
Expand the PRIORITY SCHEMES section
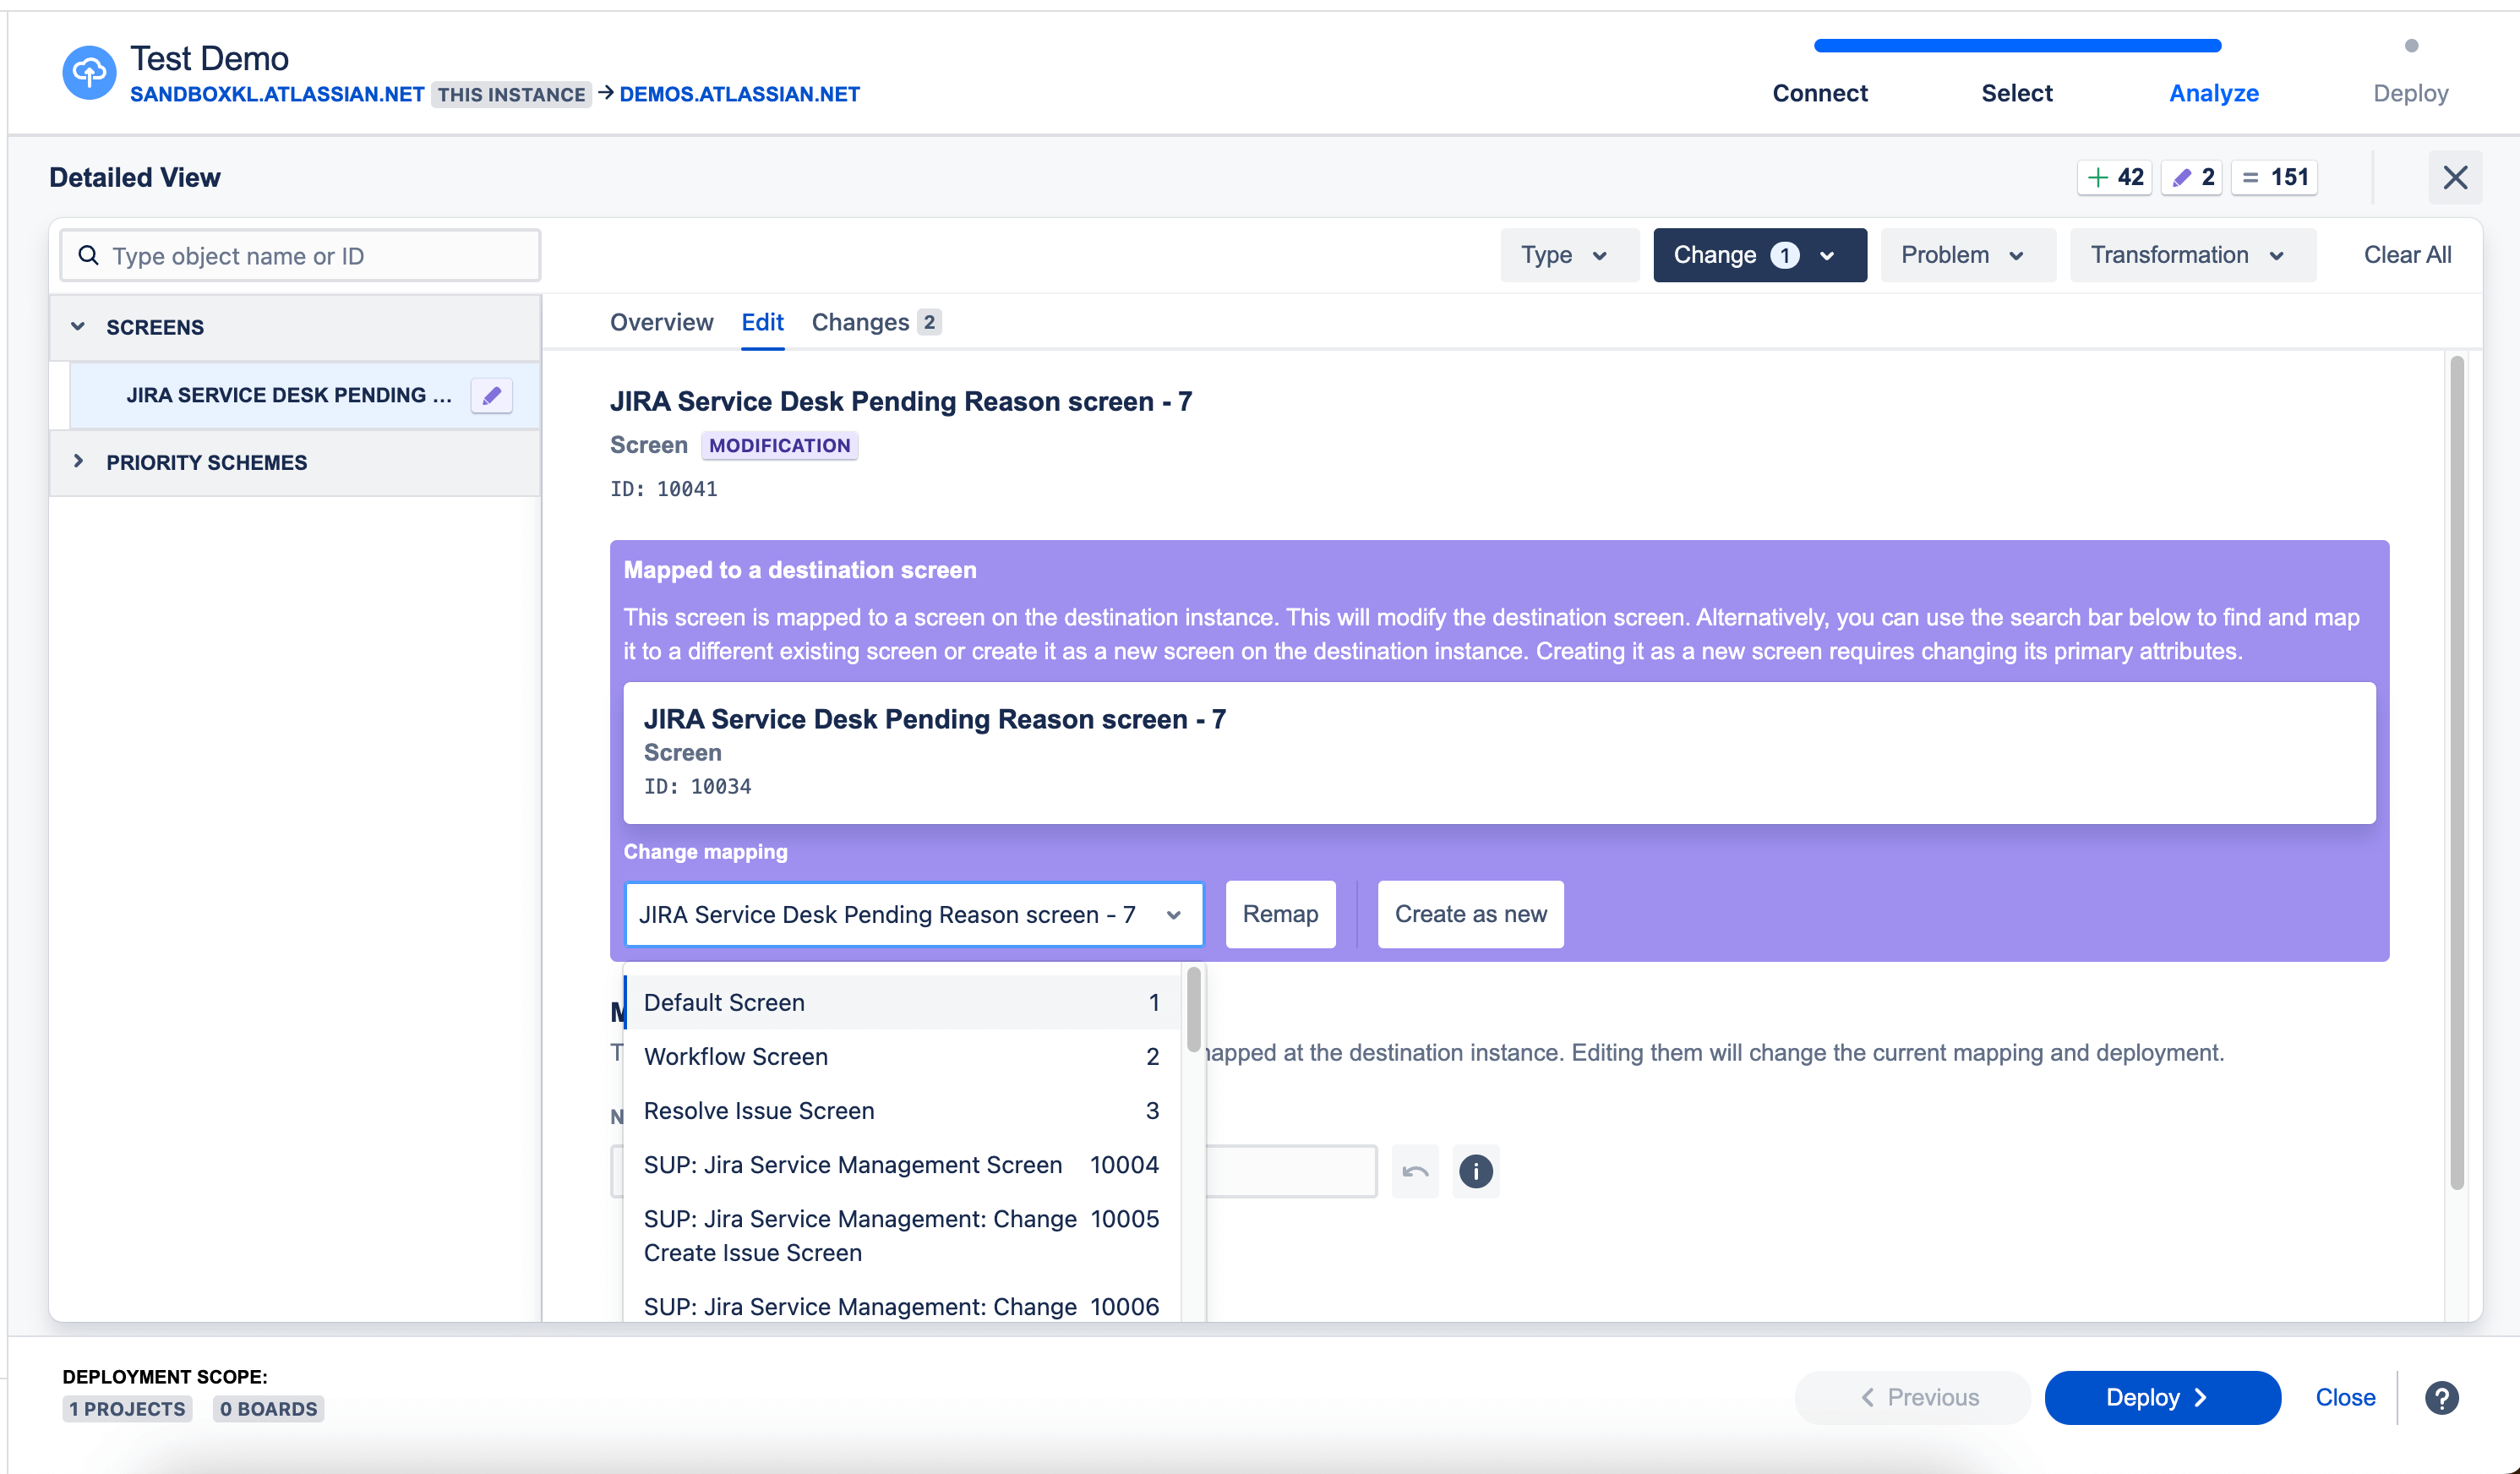coord(78,462)
